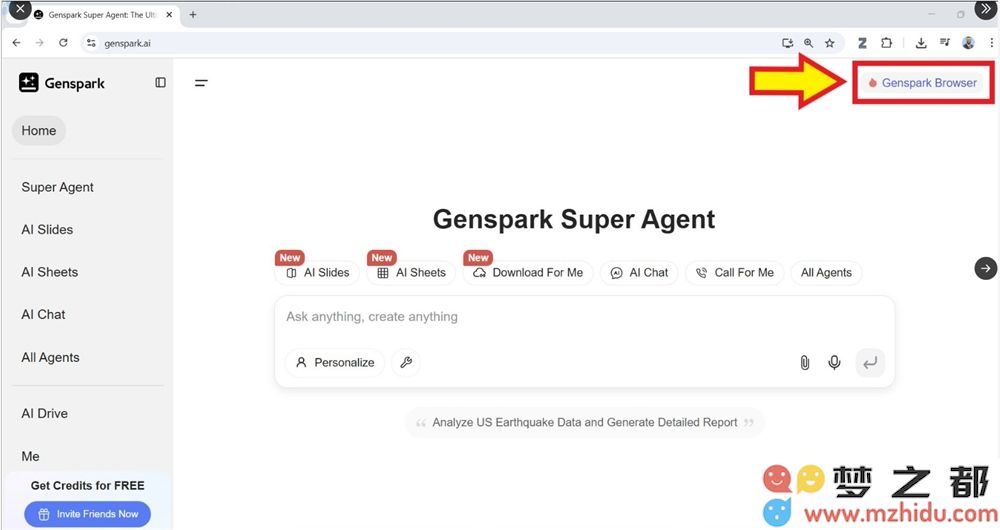Click the dark right-arrow circle button

[x=985, y=269]
